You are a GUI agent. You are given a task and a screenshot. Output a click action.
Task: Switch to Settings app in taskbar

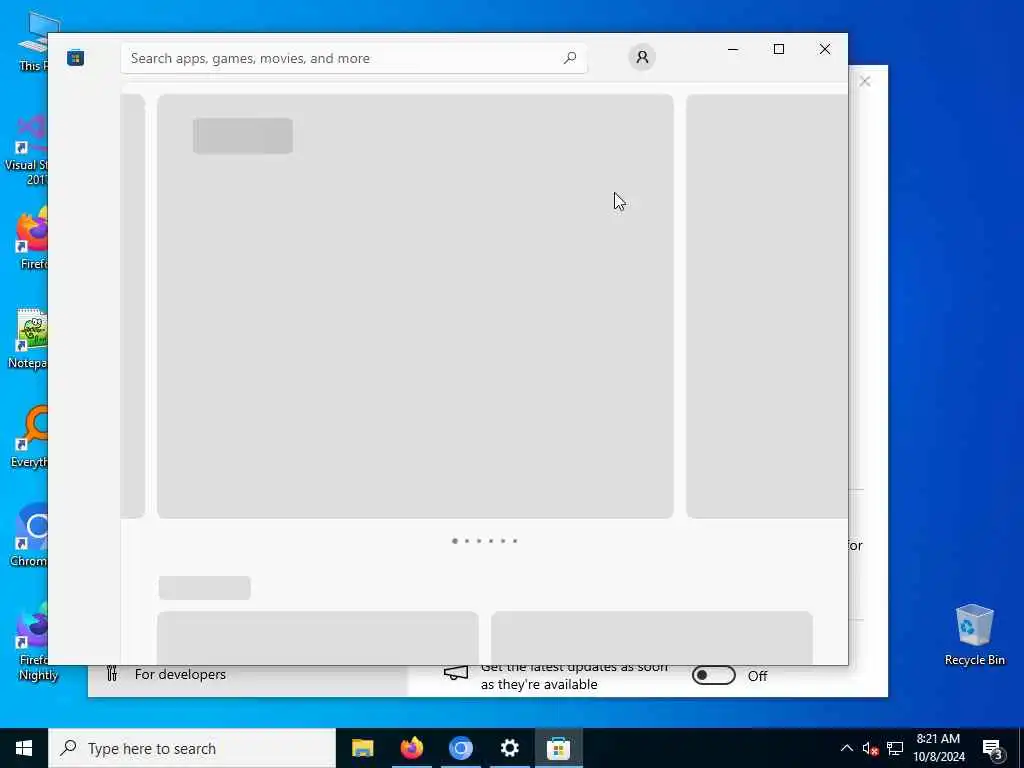509,748
